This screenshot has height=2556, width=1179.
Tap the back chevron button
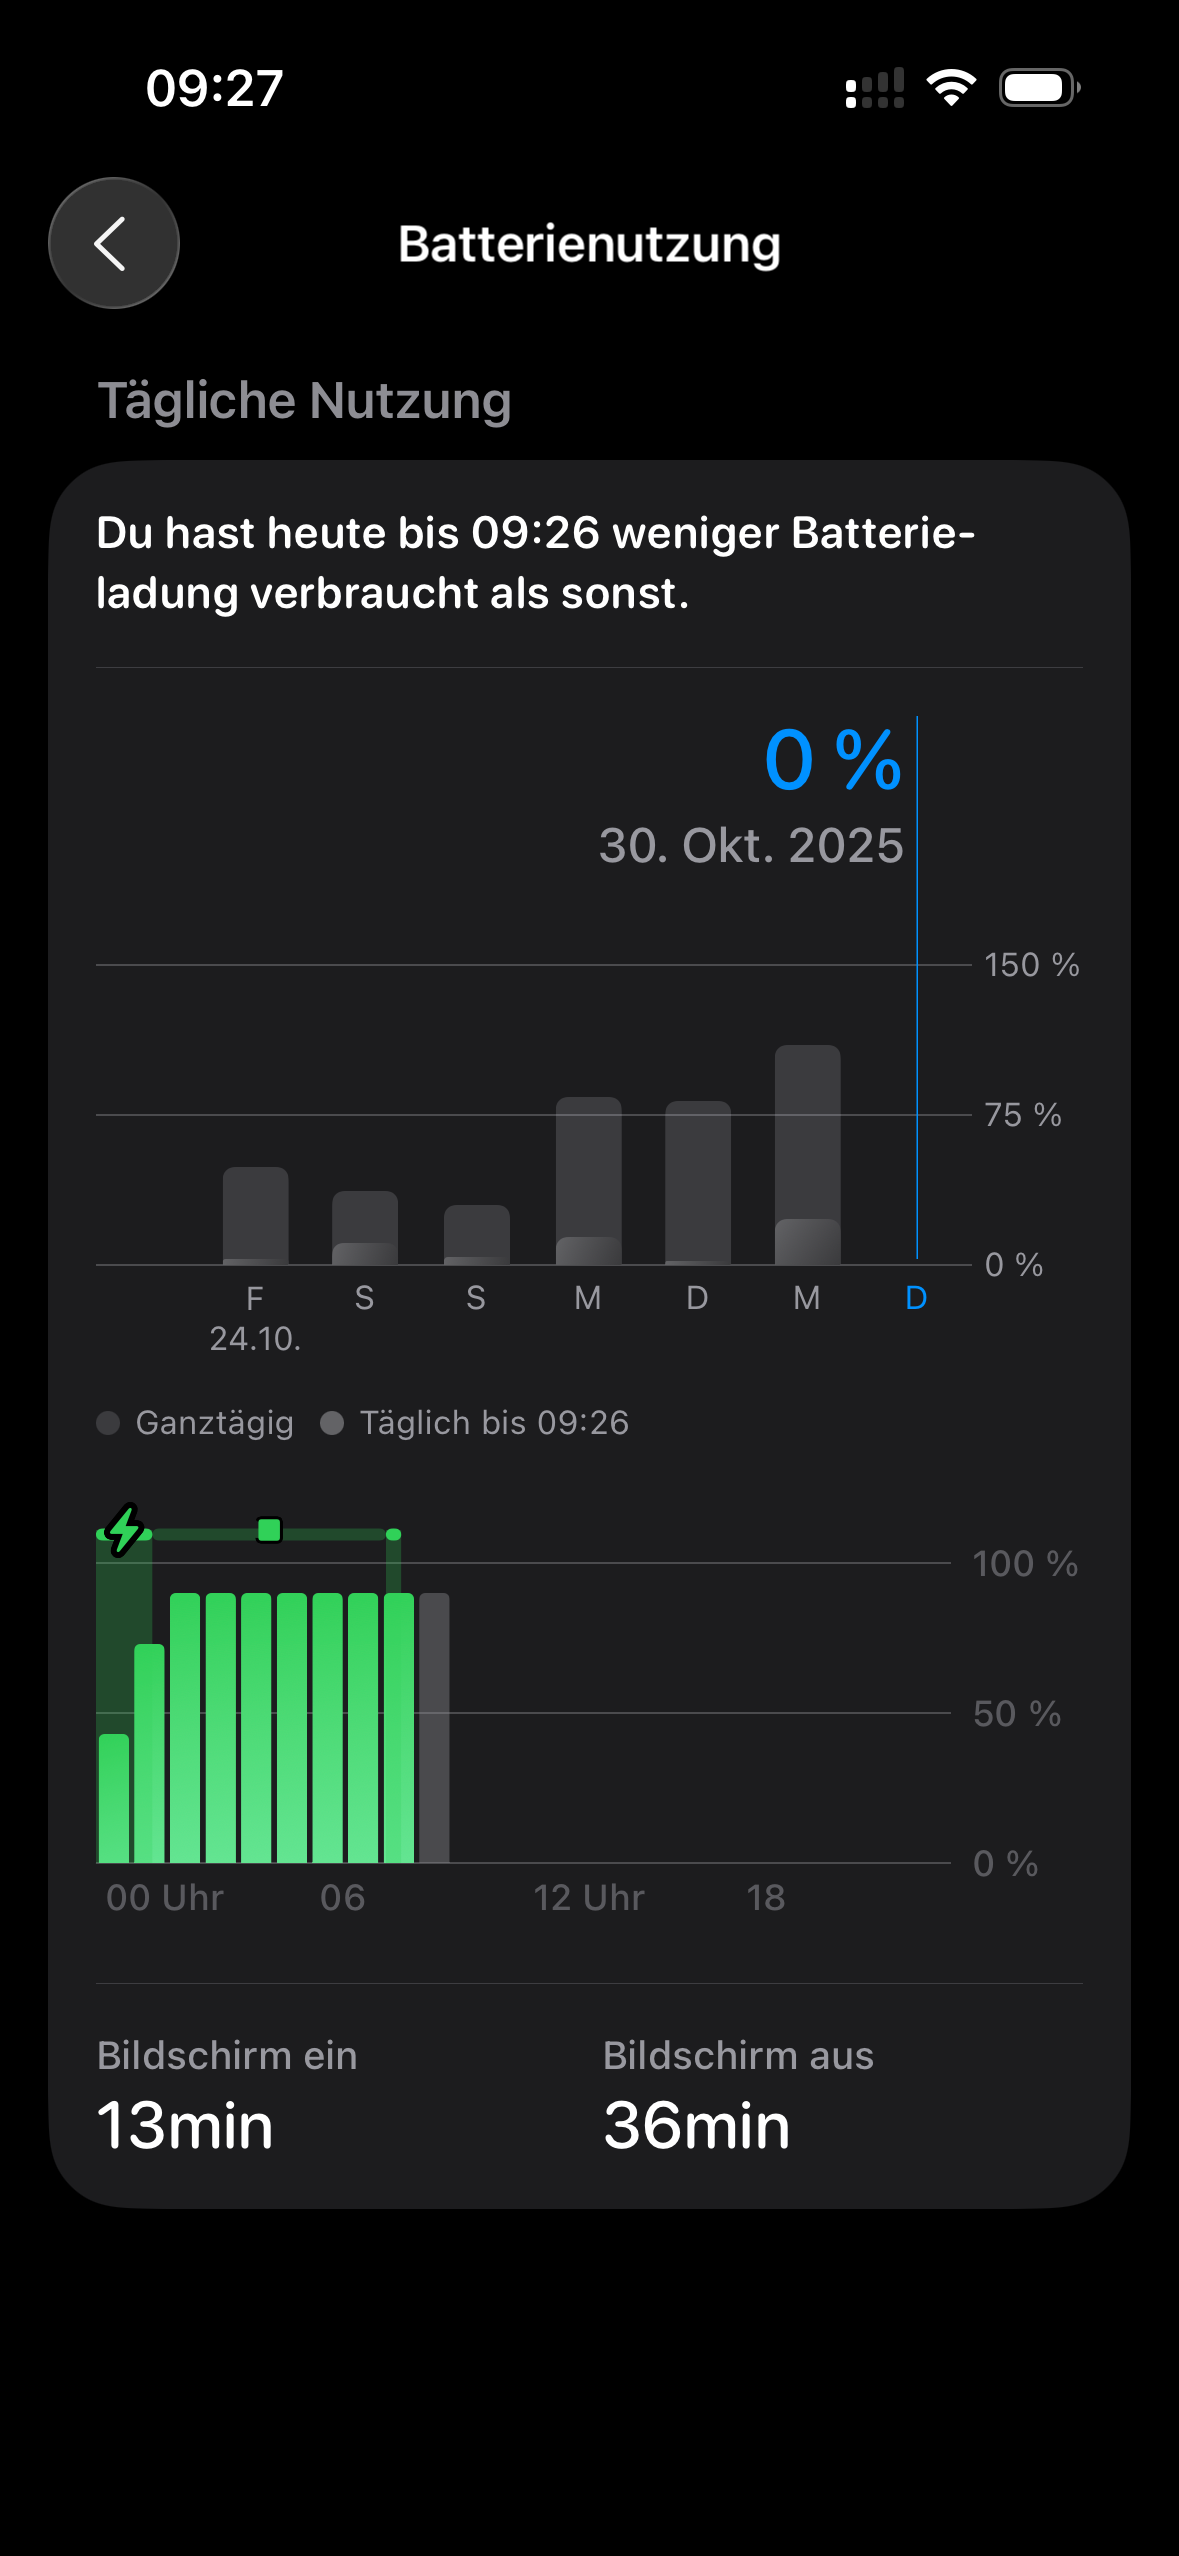(x=114, y=243)
